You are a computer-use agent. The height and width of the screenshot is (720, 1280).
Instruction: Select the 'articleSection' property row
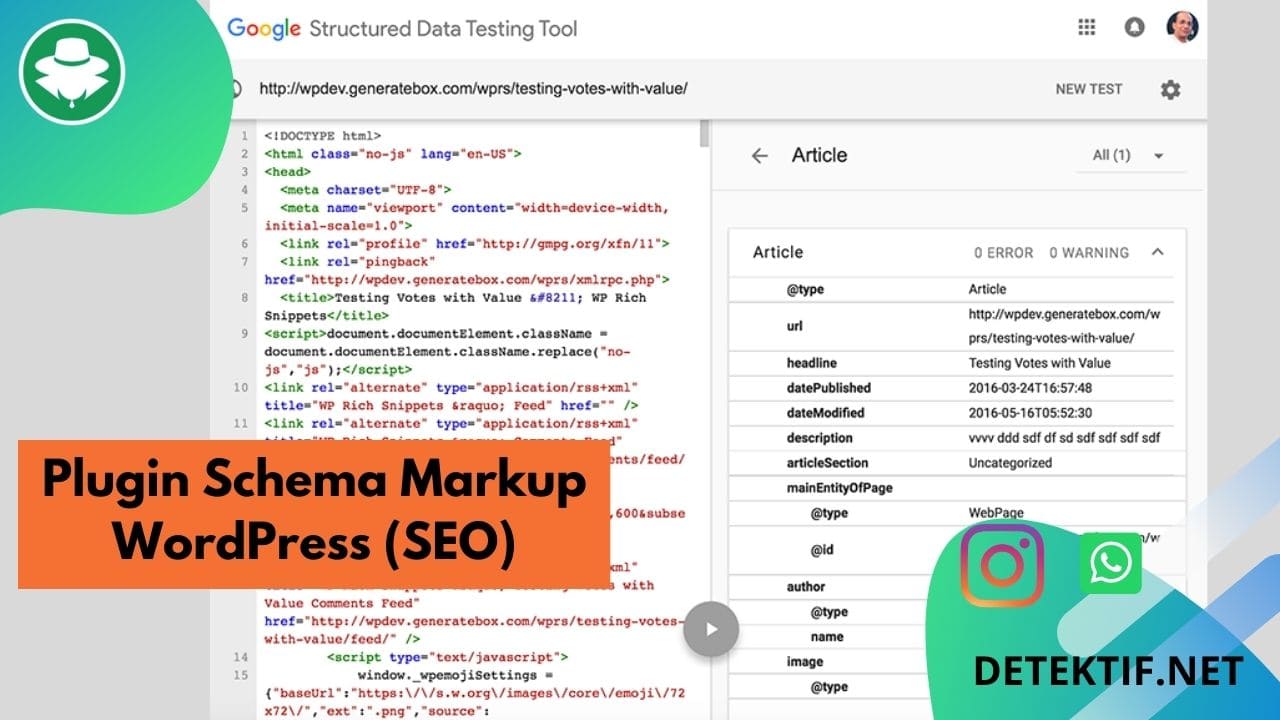(950, 463)
